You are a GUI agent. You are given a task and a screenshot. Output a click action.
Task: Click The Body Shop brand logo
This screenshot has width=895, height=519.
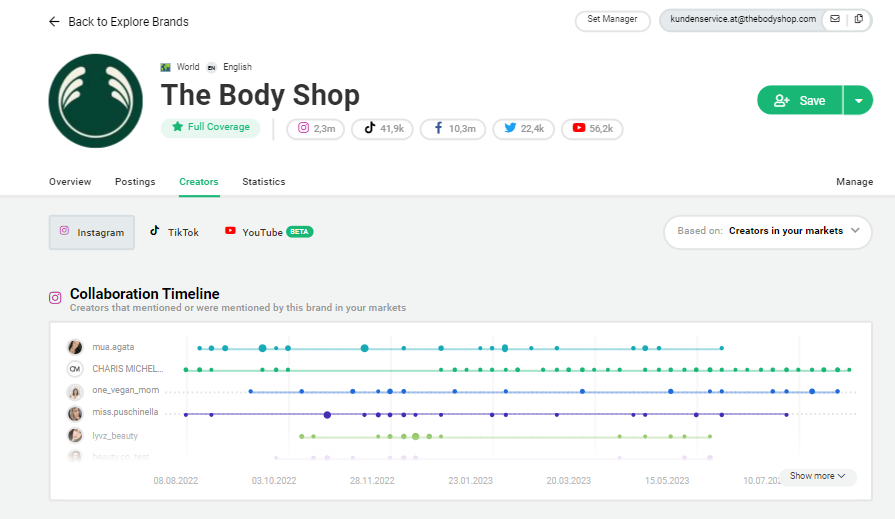tap(96, 100)
